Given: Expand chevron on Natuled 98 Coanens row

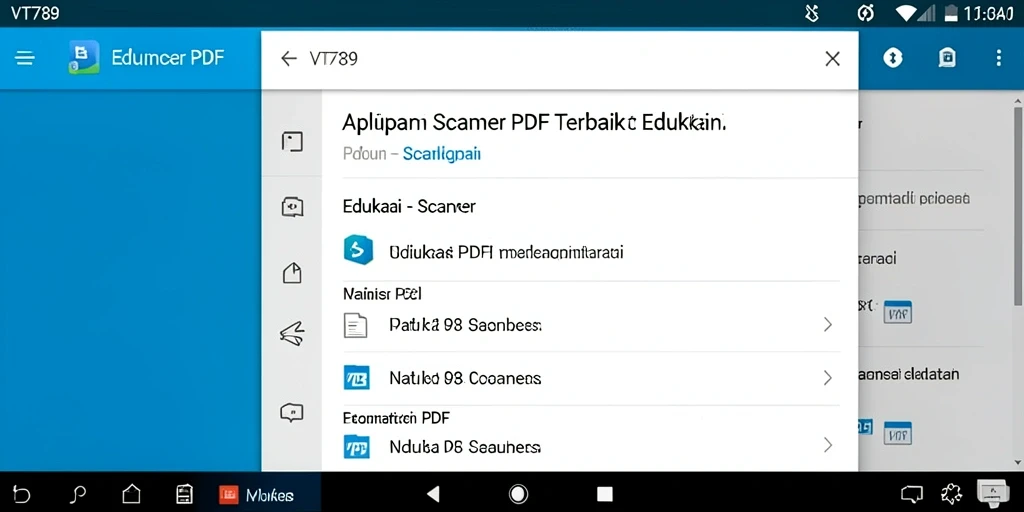Looking at the screenshot, I should pyautogui.click(x=827, y=378).
